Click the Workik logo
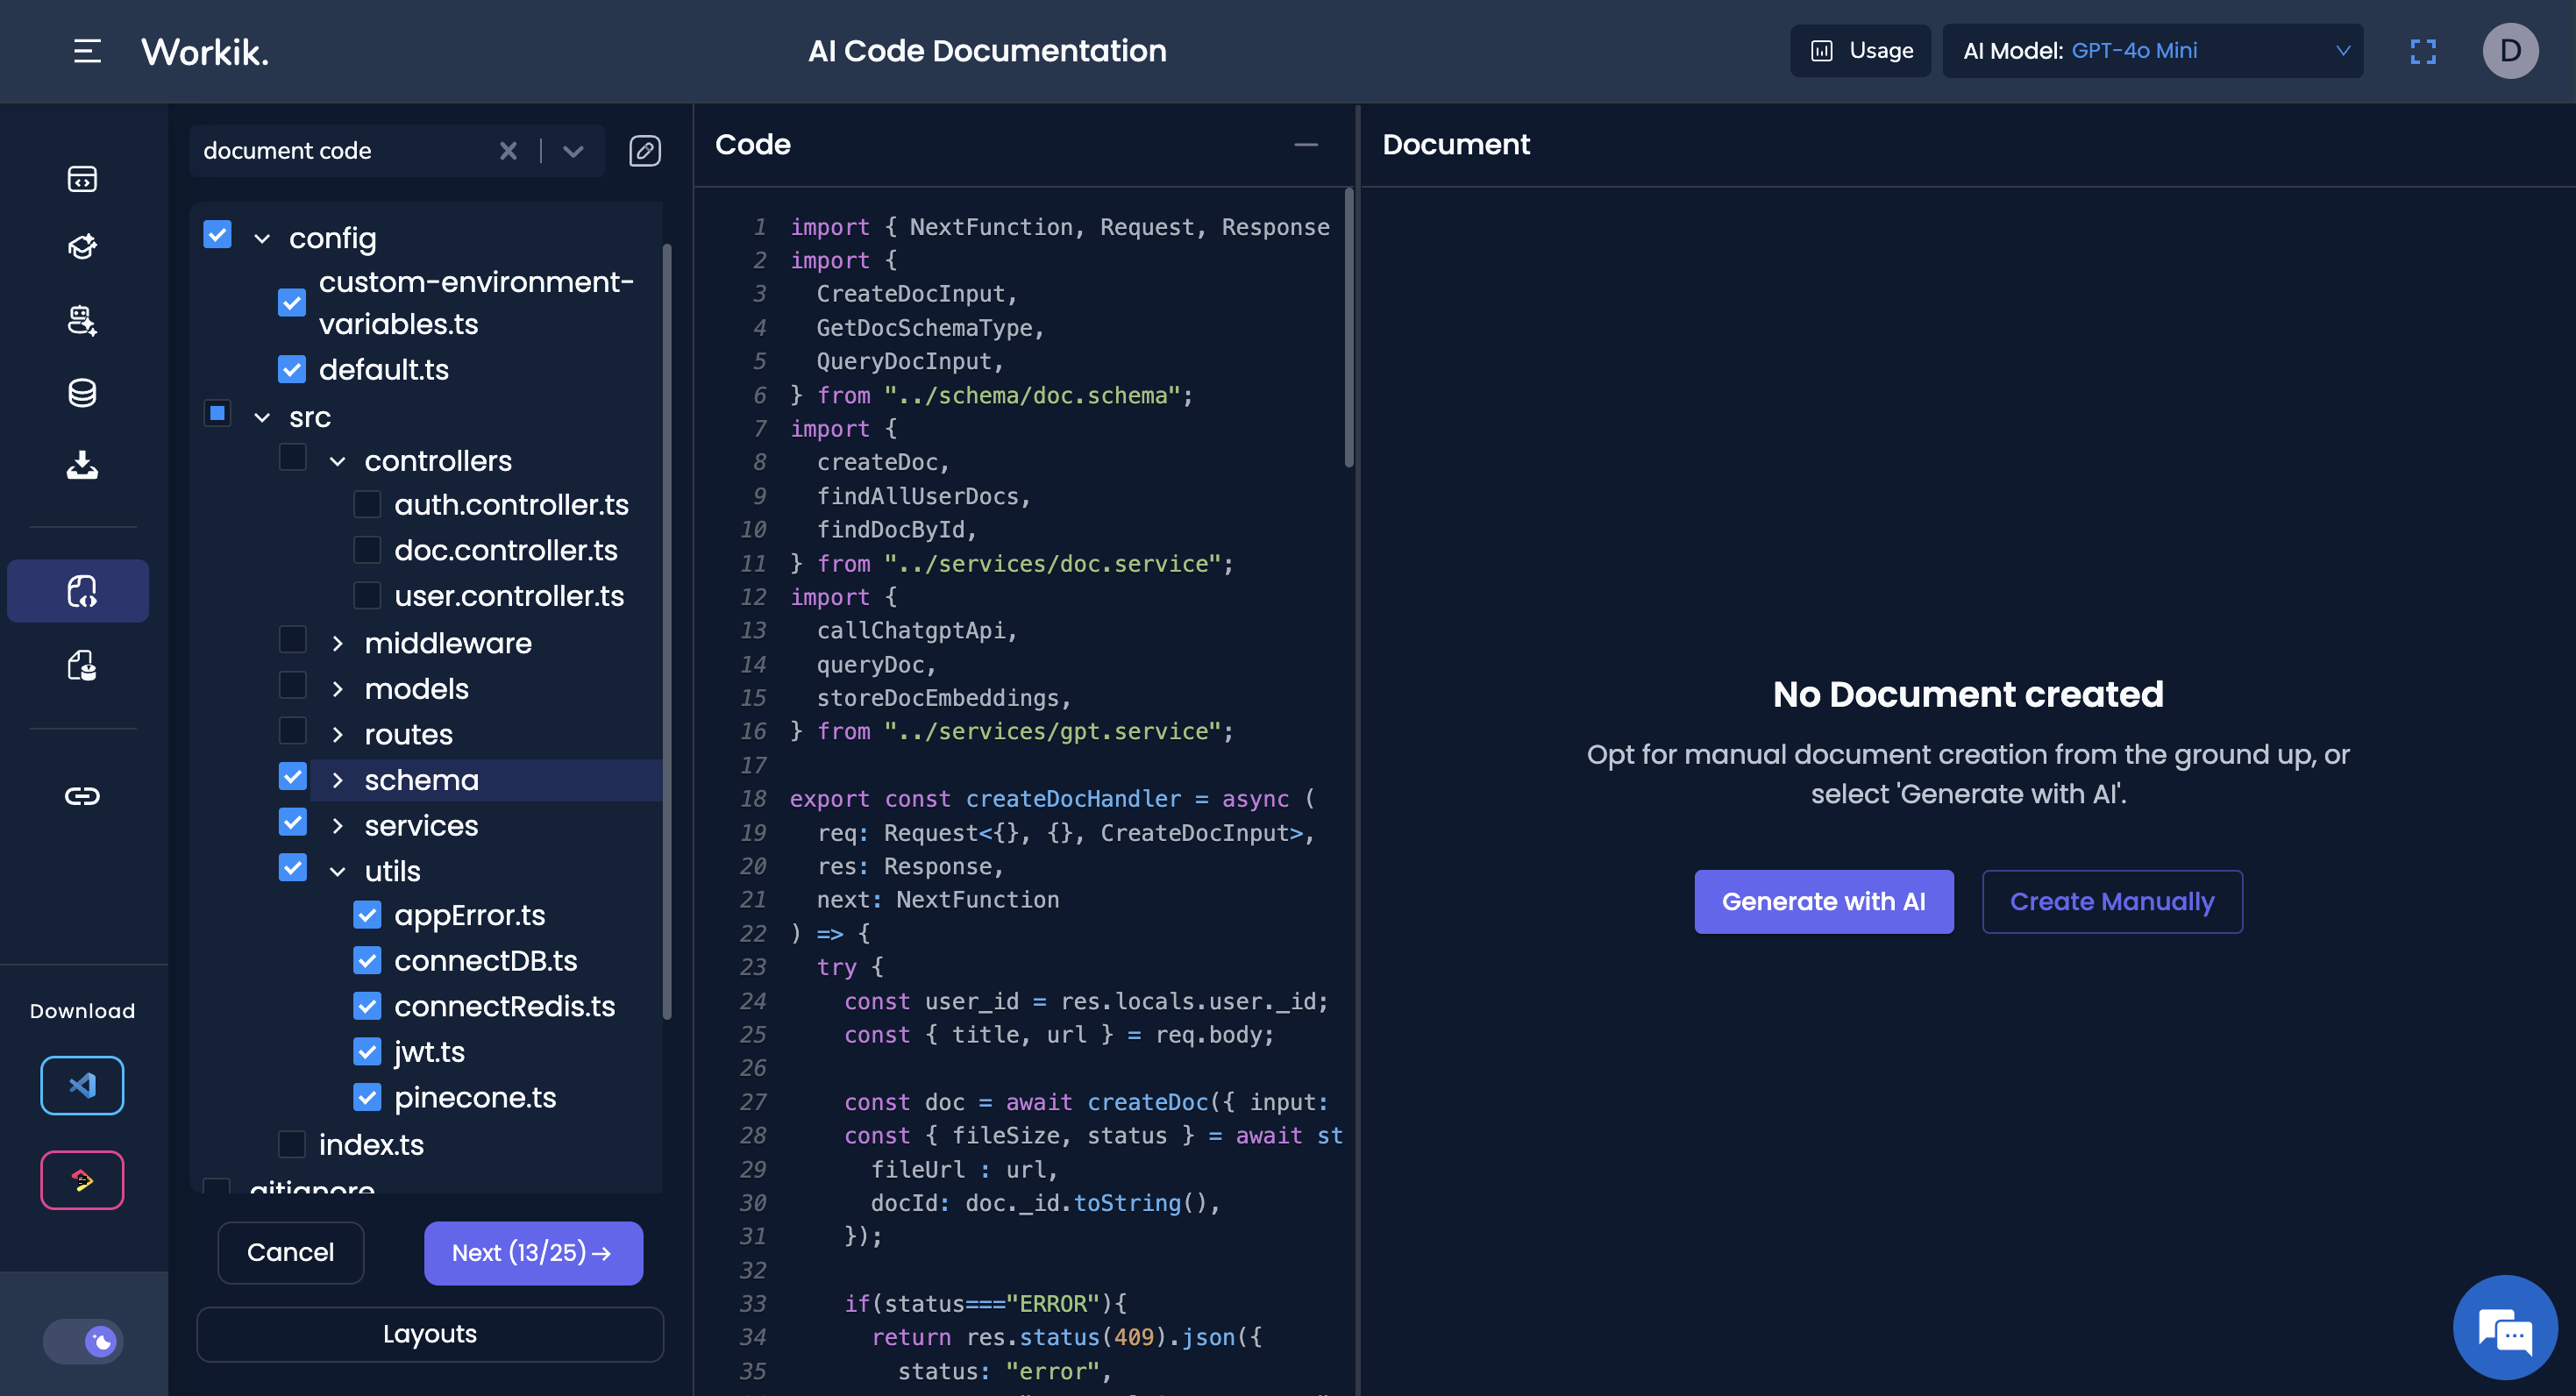 click(x=205, y=51)
